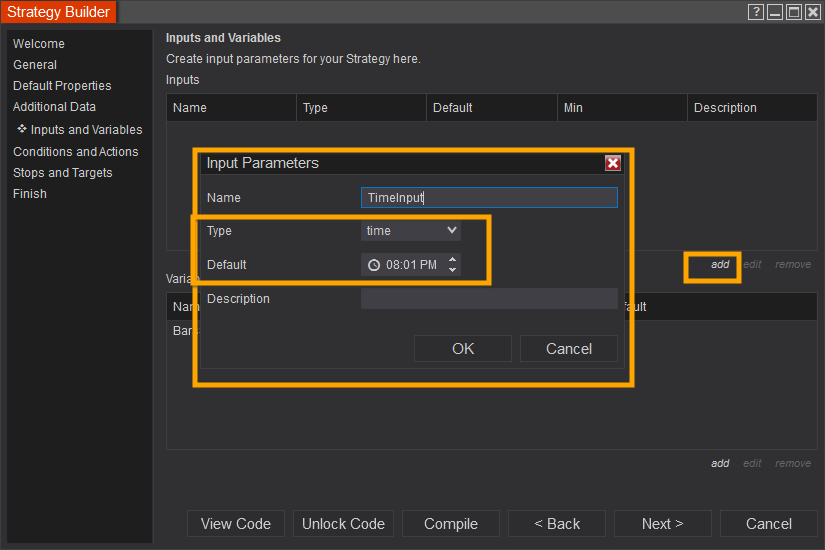Screen dimensions: 825x550
Task: Decrease default time with down arrow
Action: point(453,270)
